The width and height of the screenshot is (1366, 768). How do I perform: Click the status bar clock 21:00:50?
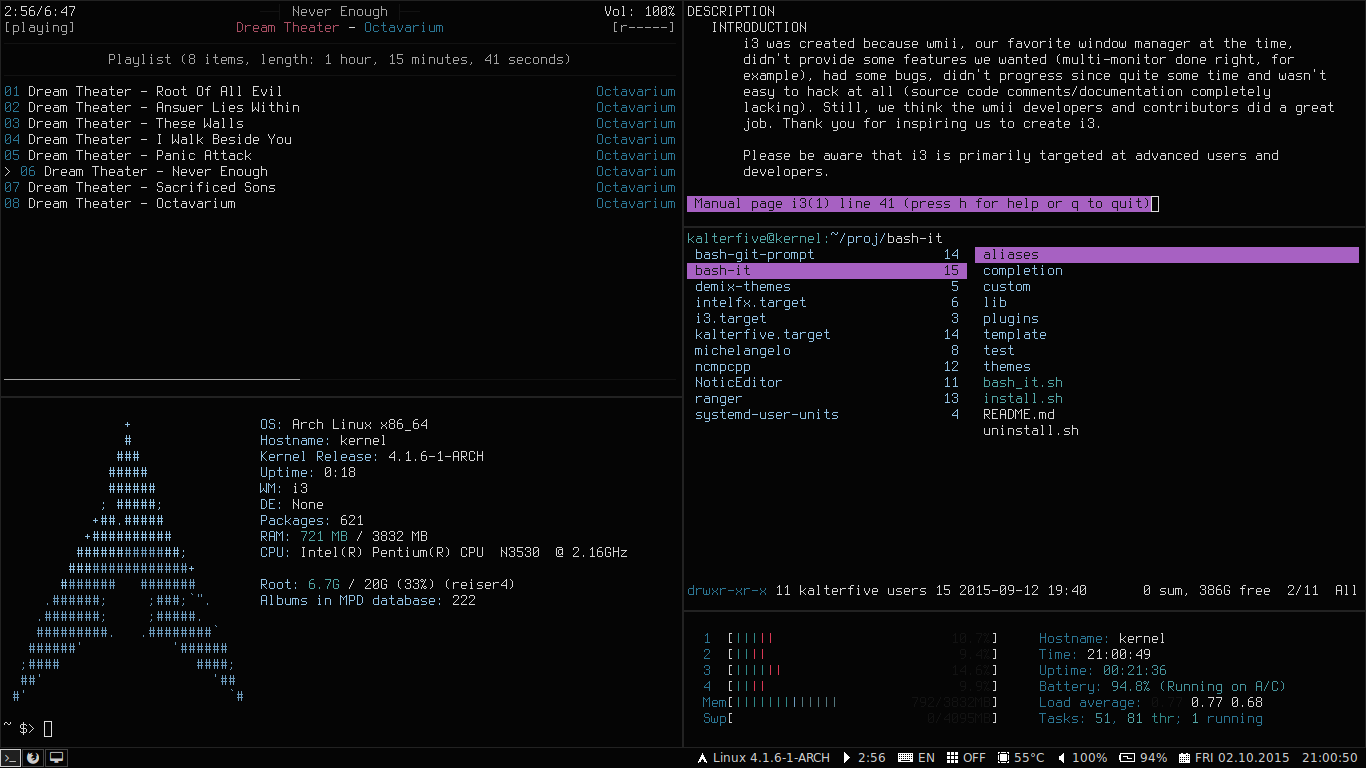coord(1330,758)
